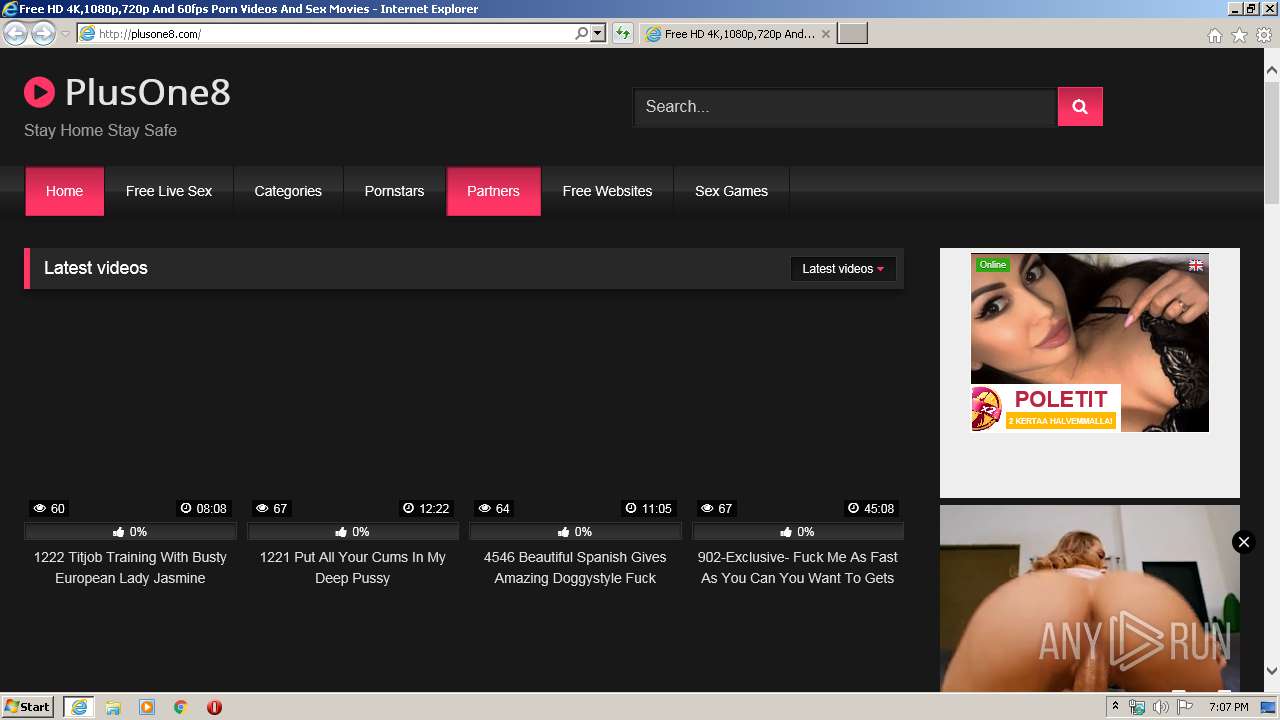Close the sidebar popup ad with X
1280x720 pixels.
pos(1243,542)
